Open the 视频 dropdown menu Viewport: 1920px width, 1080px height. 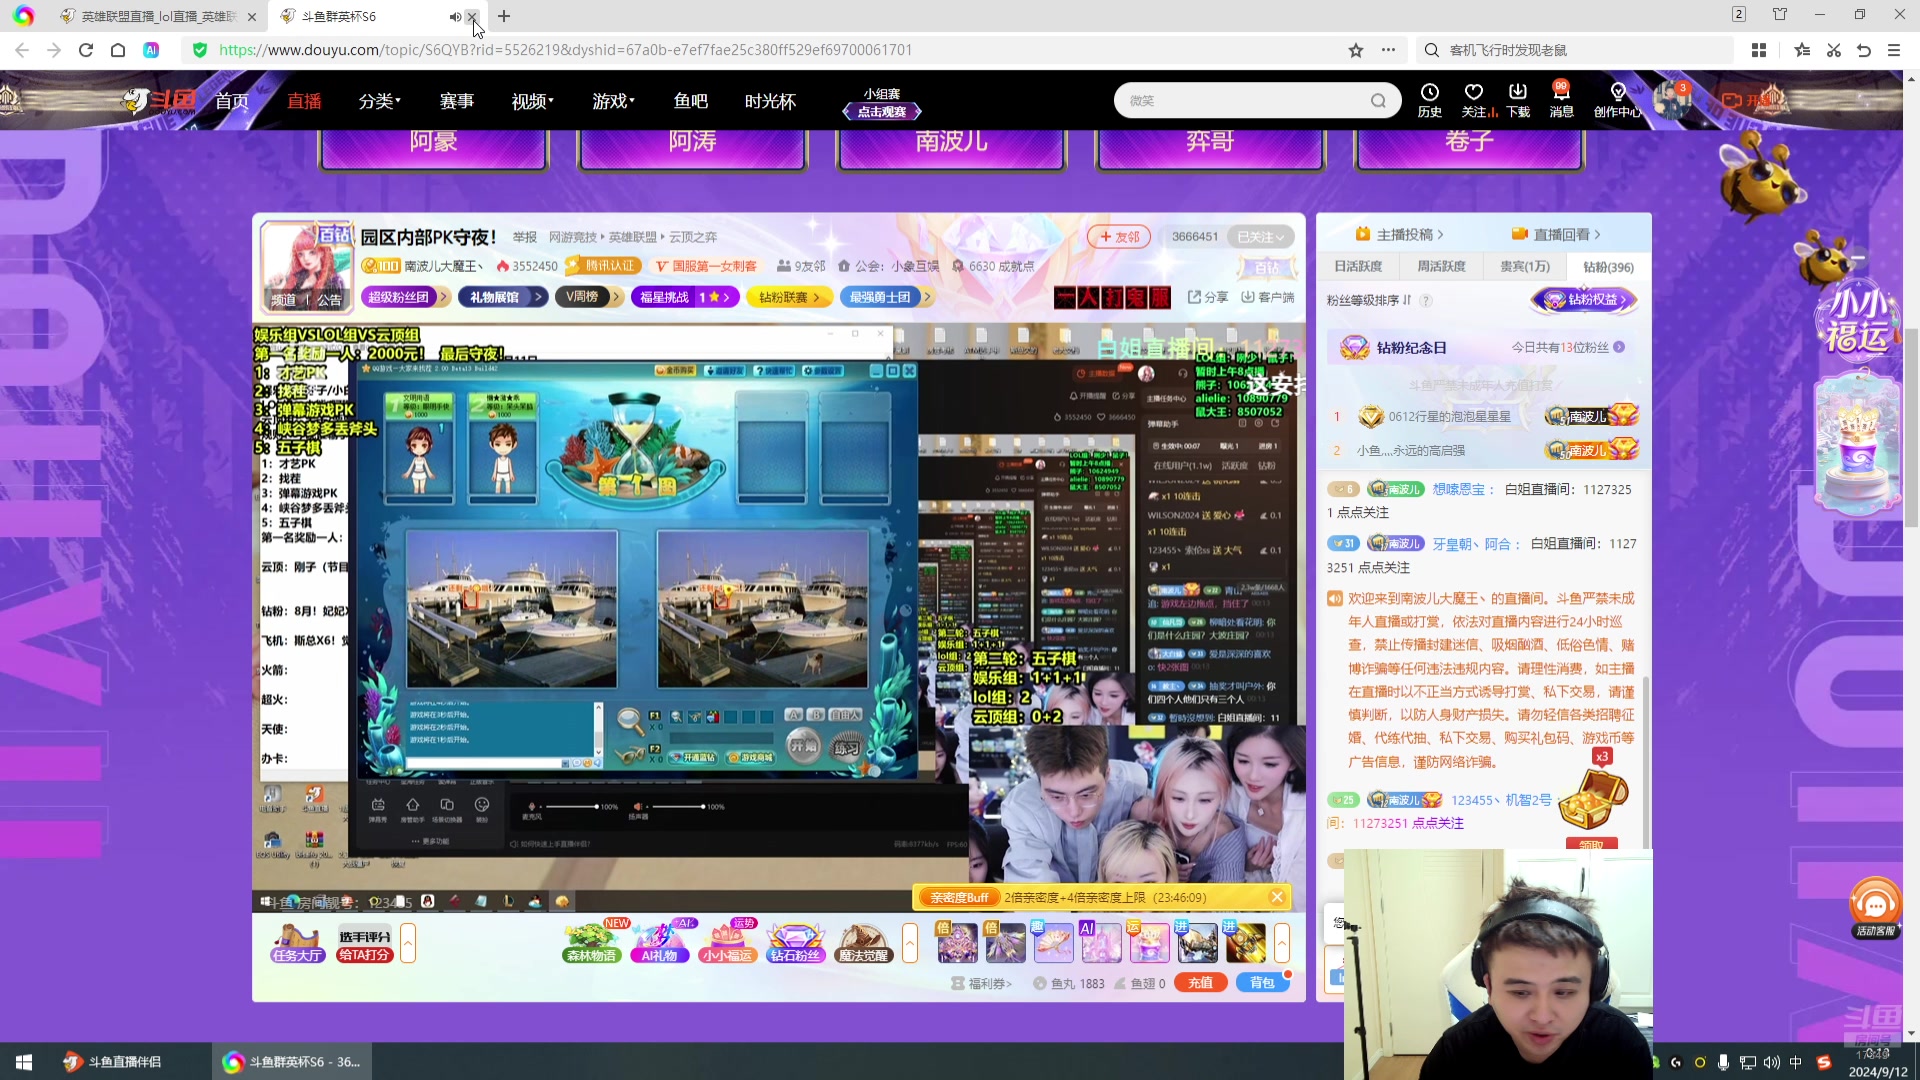pyautogui.click(x=530, y=100)
